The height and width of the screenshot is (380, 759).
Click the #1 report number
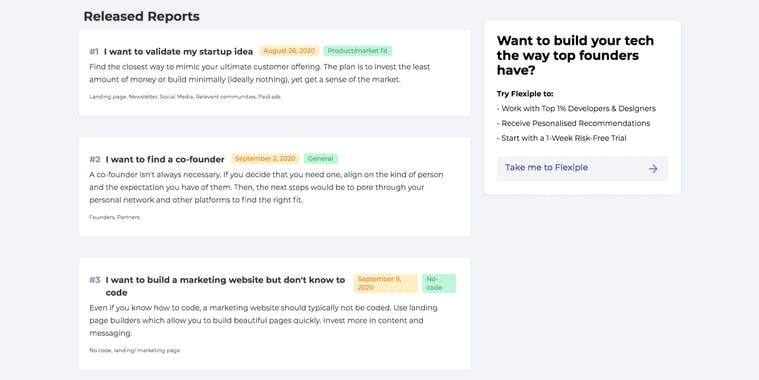94,51
